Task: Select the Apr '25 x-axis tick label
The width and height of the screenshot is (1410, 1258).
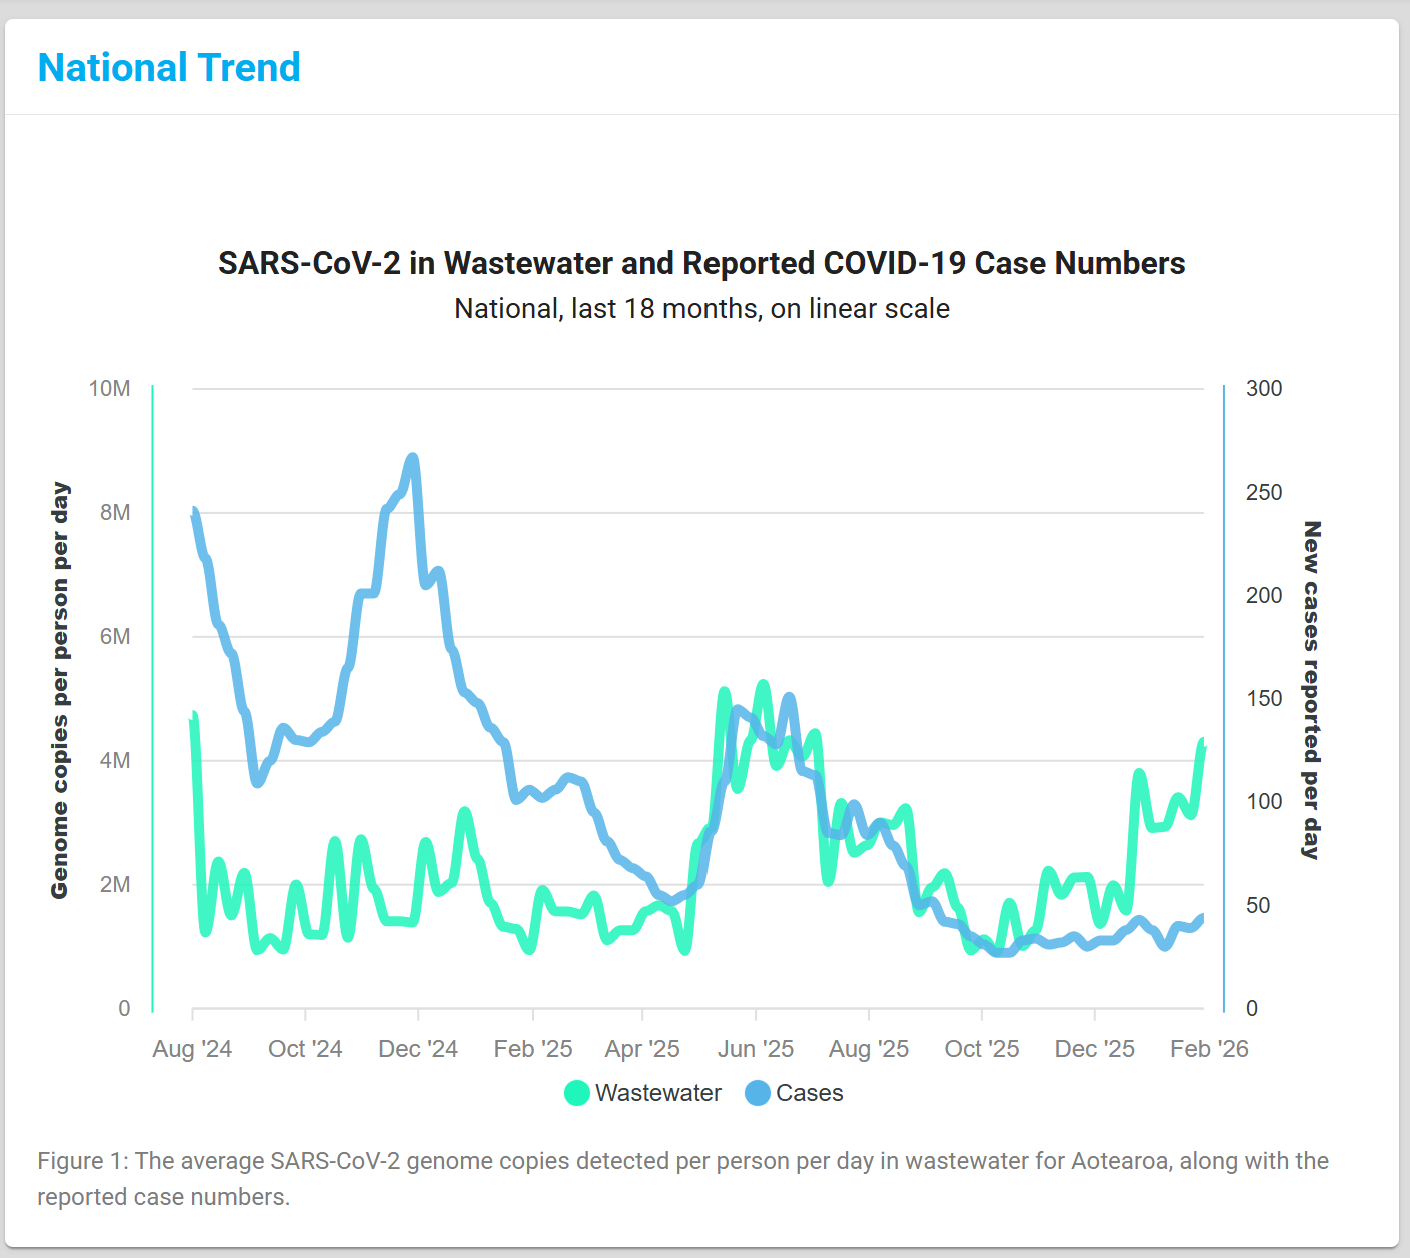Action: pyautogui.click(x=642, y=1049)
